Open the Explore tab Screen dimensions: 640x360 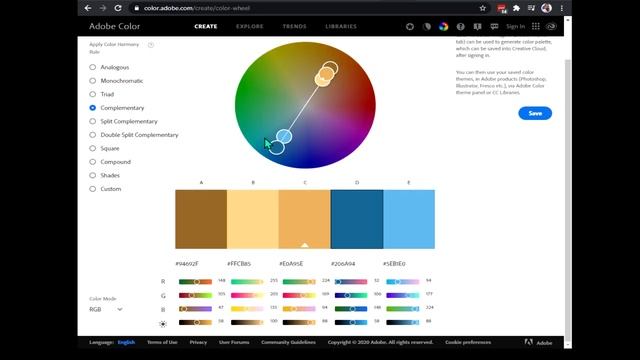[x=250, y=27]
